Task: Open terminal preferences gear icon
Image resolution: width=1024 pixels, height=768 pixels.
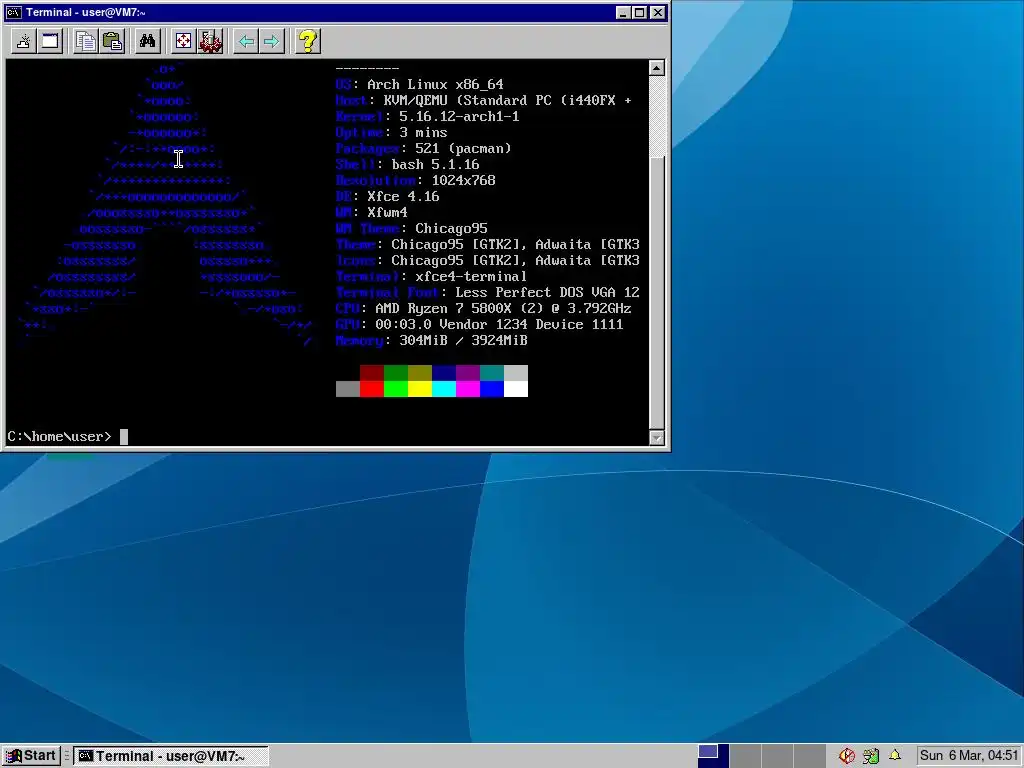Action: tap(210, 42)
